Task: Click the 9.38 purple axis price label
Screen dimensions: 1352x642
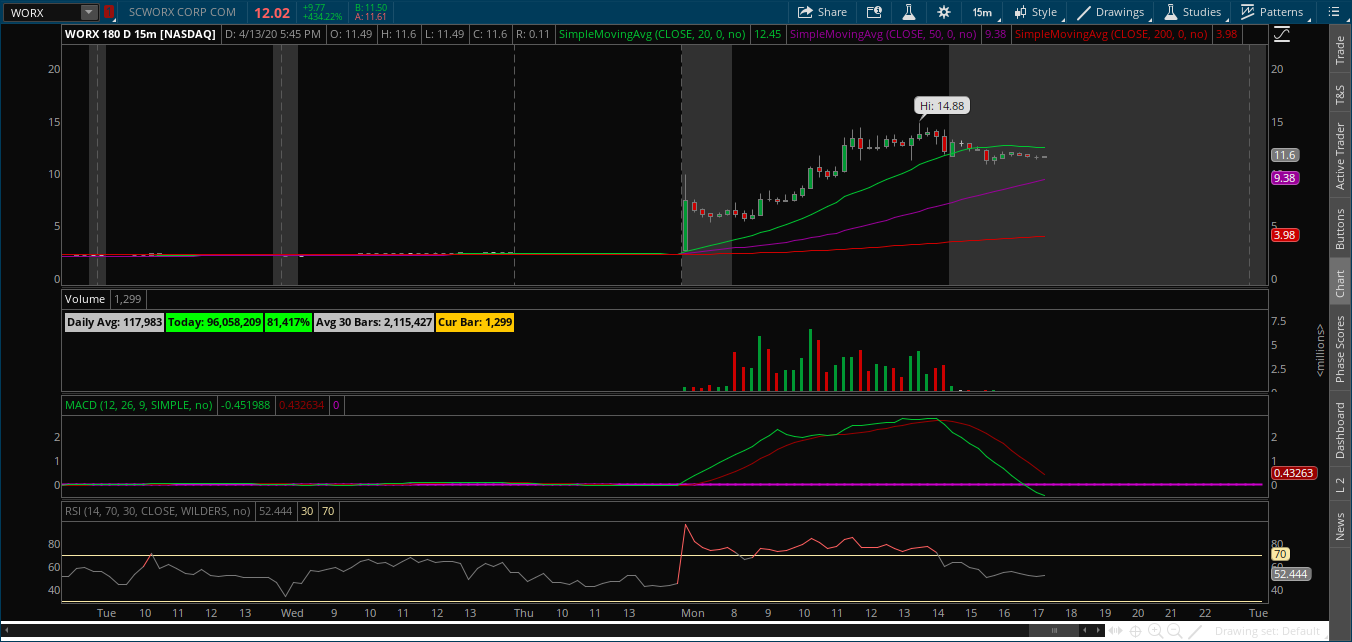Action: point(1284,177)
